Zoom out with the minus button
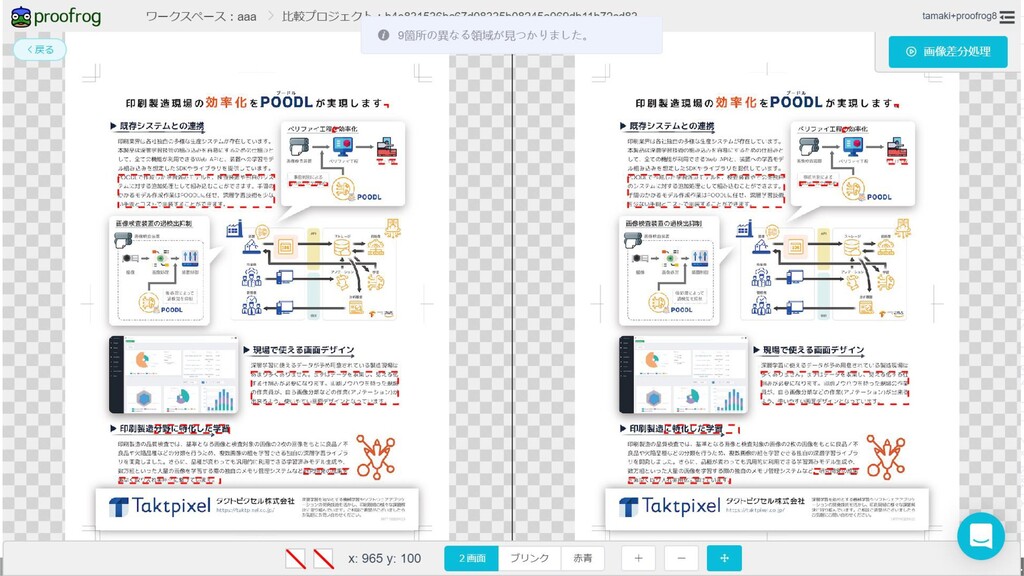 point(681,558)
